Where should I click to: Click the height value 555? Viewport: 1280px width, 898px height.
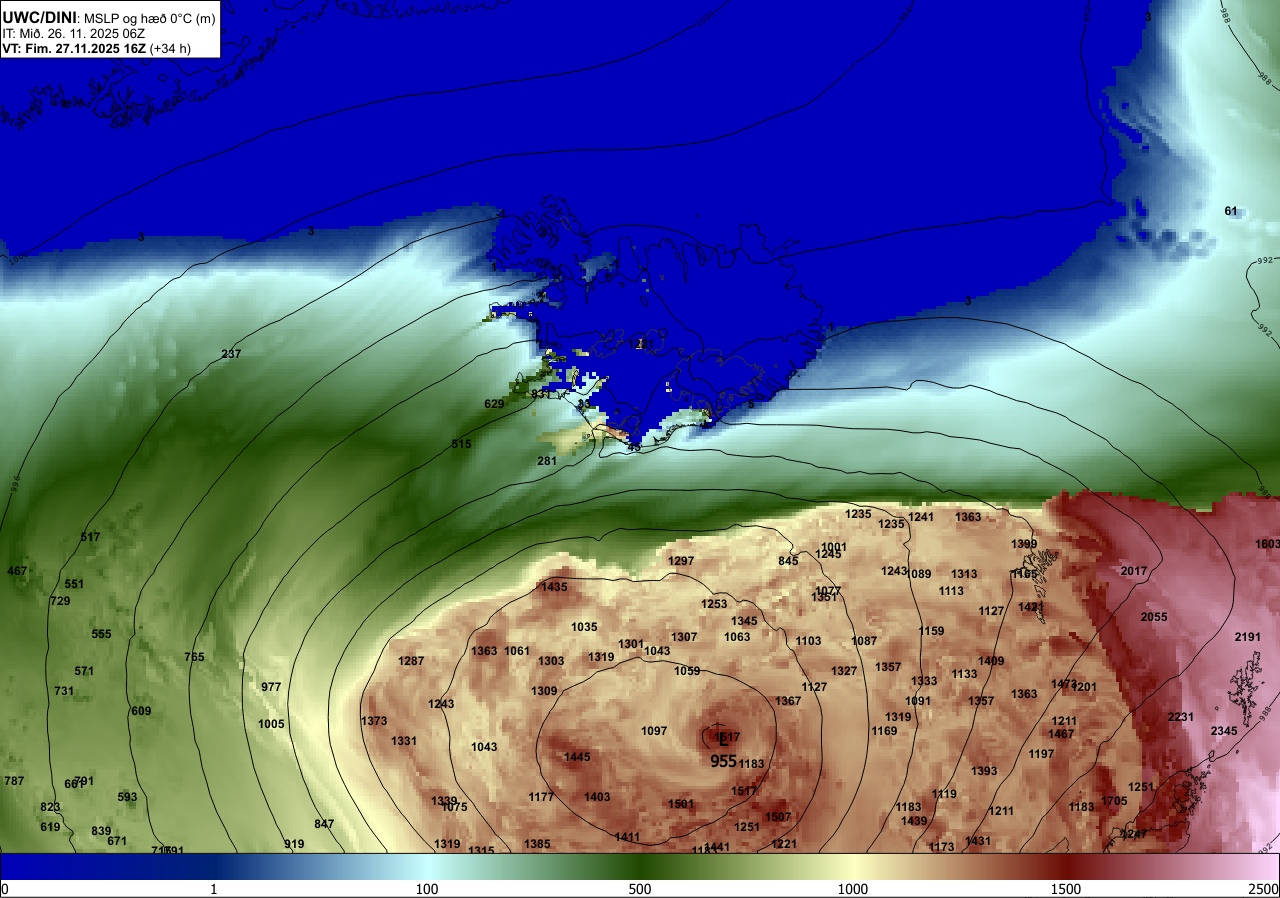[x=101, y=634]
